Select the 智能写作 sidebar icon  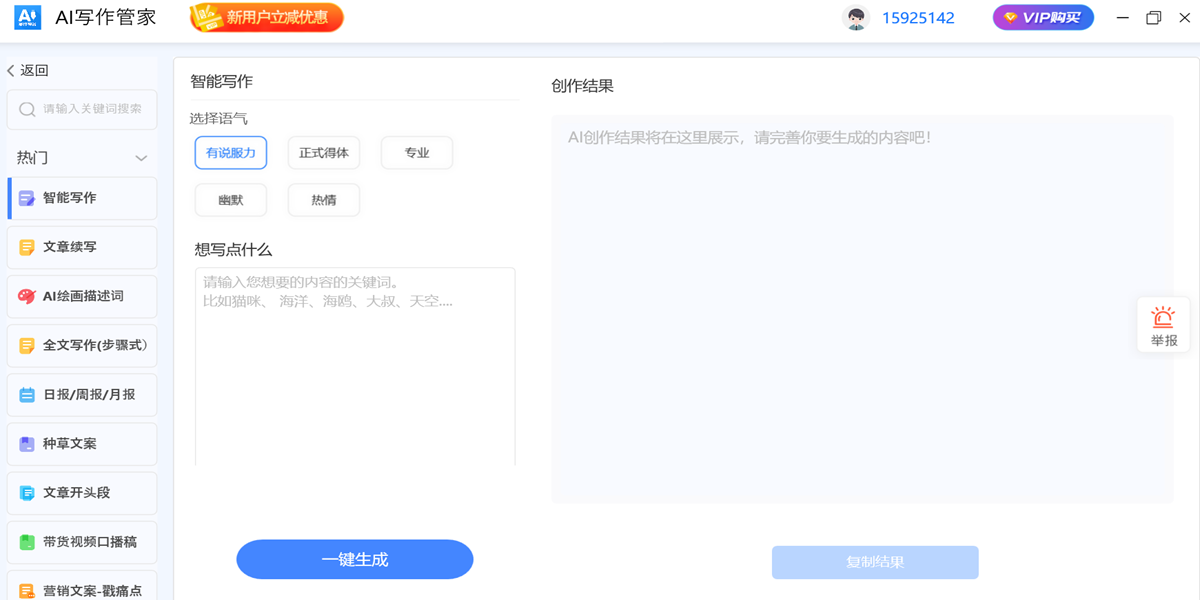[25, 198]
